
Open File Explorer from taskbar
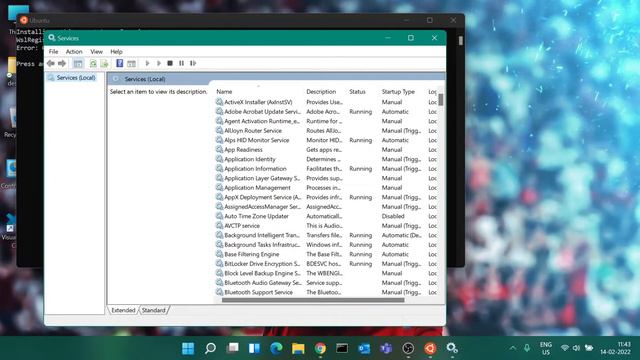pos(298,348)
